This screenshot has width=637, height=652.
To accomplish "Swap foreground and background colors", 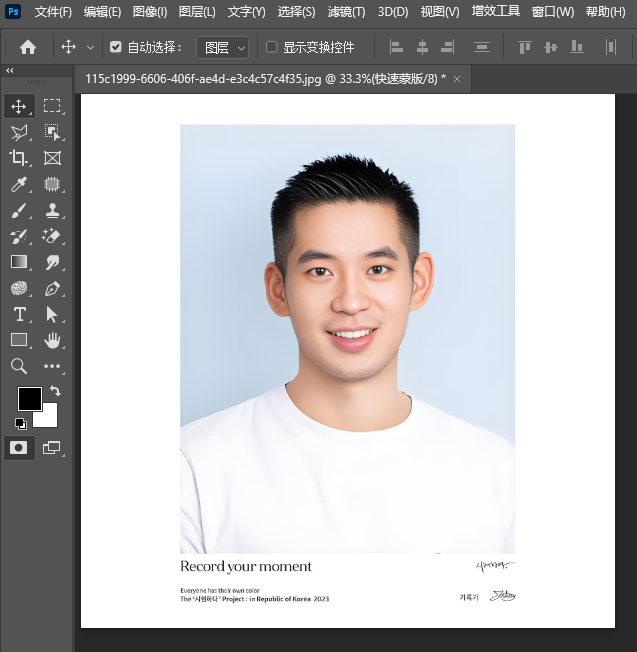I will tap(55, 391).
